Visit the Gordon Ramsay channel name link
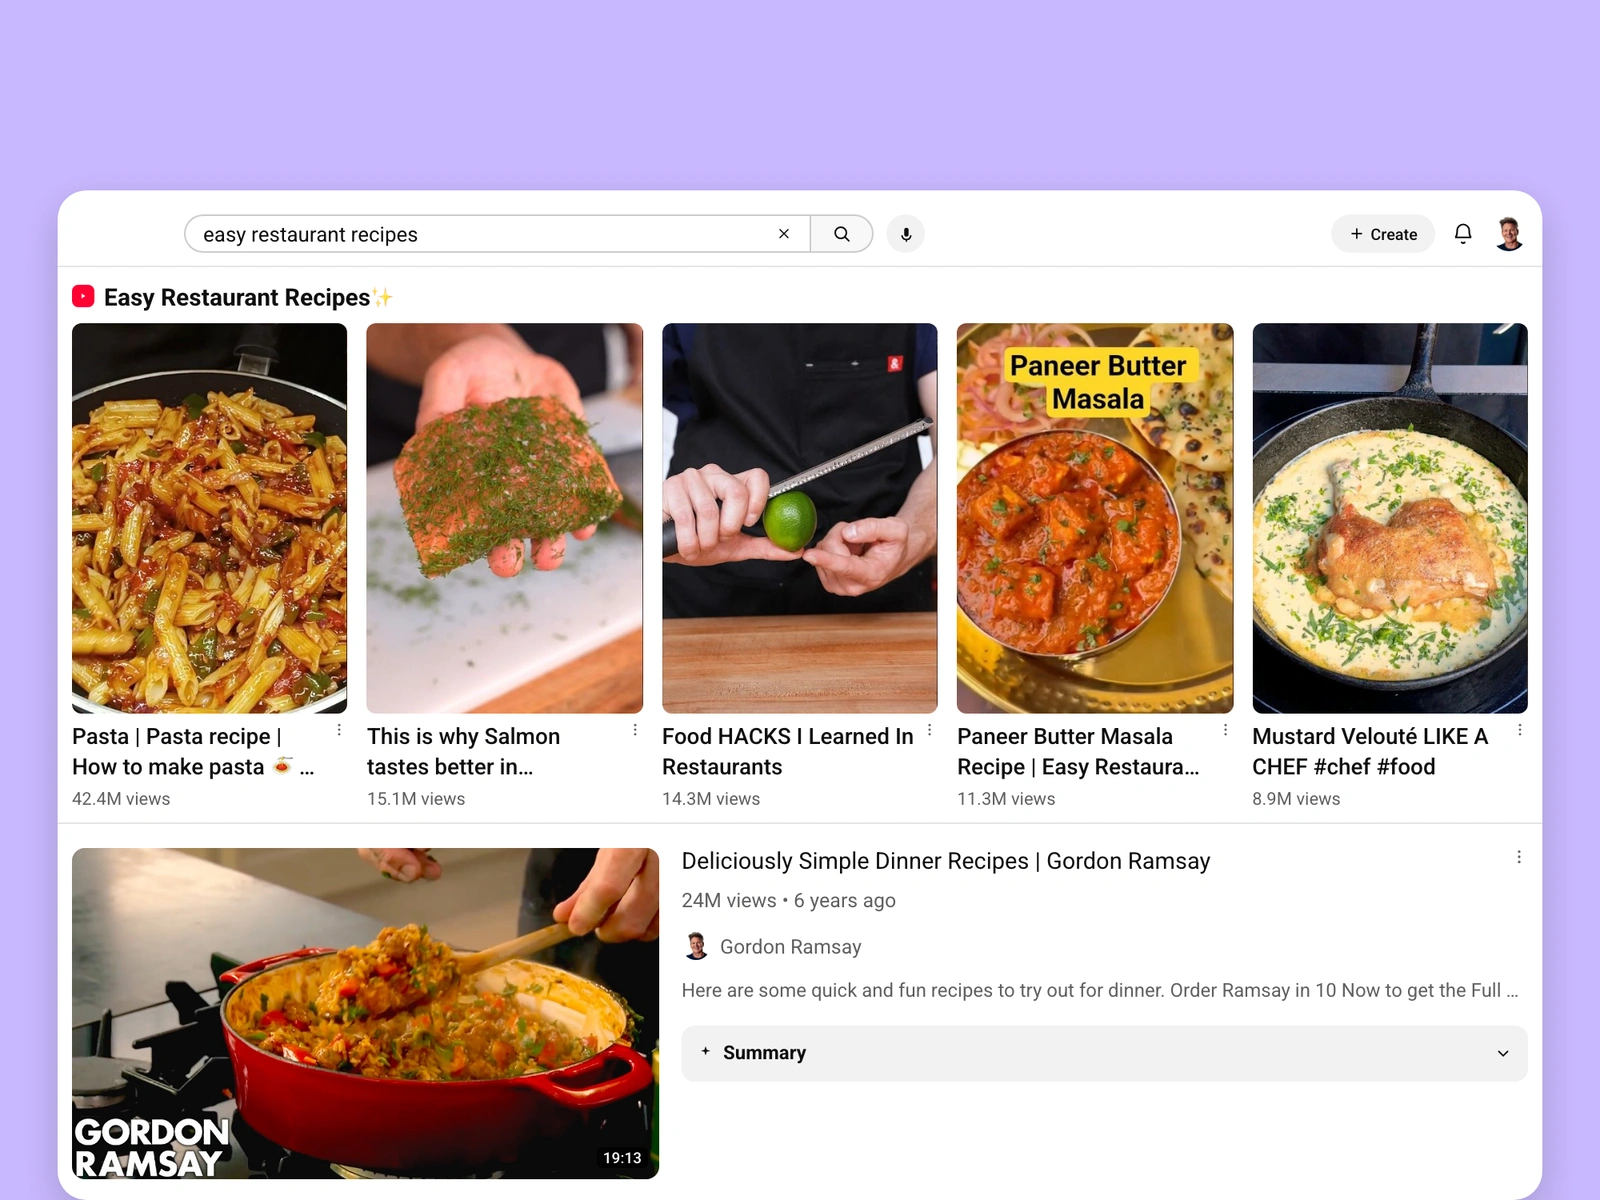Image resolution: width=1600 pixels, height=1200 pixels. coord(790,947)
